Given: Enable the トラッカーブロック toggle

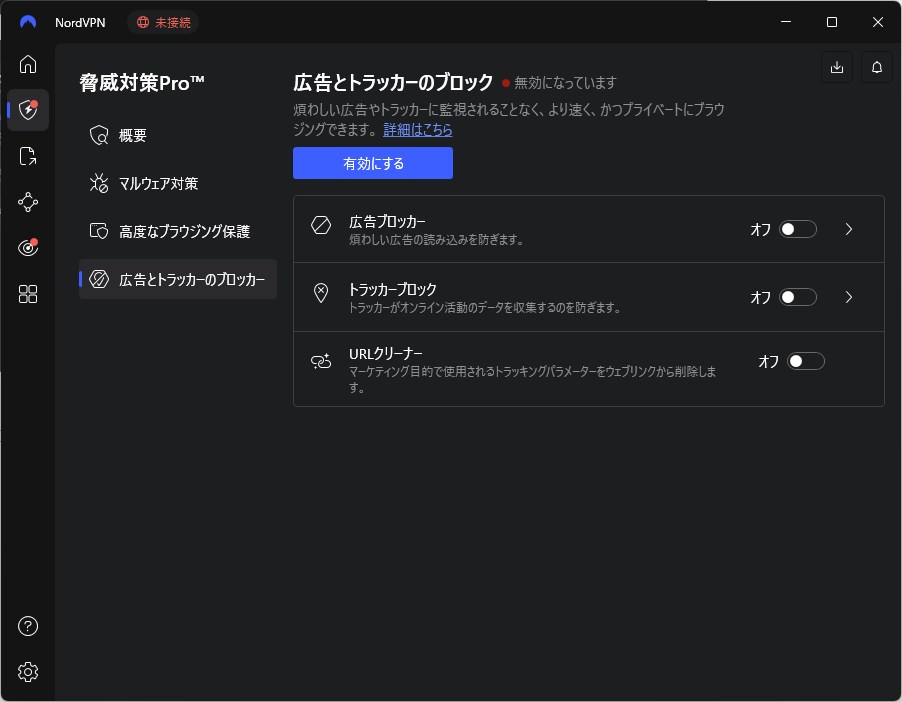Looking at the screenshot, I should pos(798,297).
